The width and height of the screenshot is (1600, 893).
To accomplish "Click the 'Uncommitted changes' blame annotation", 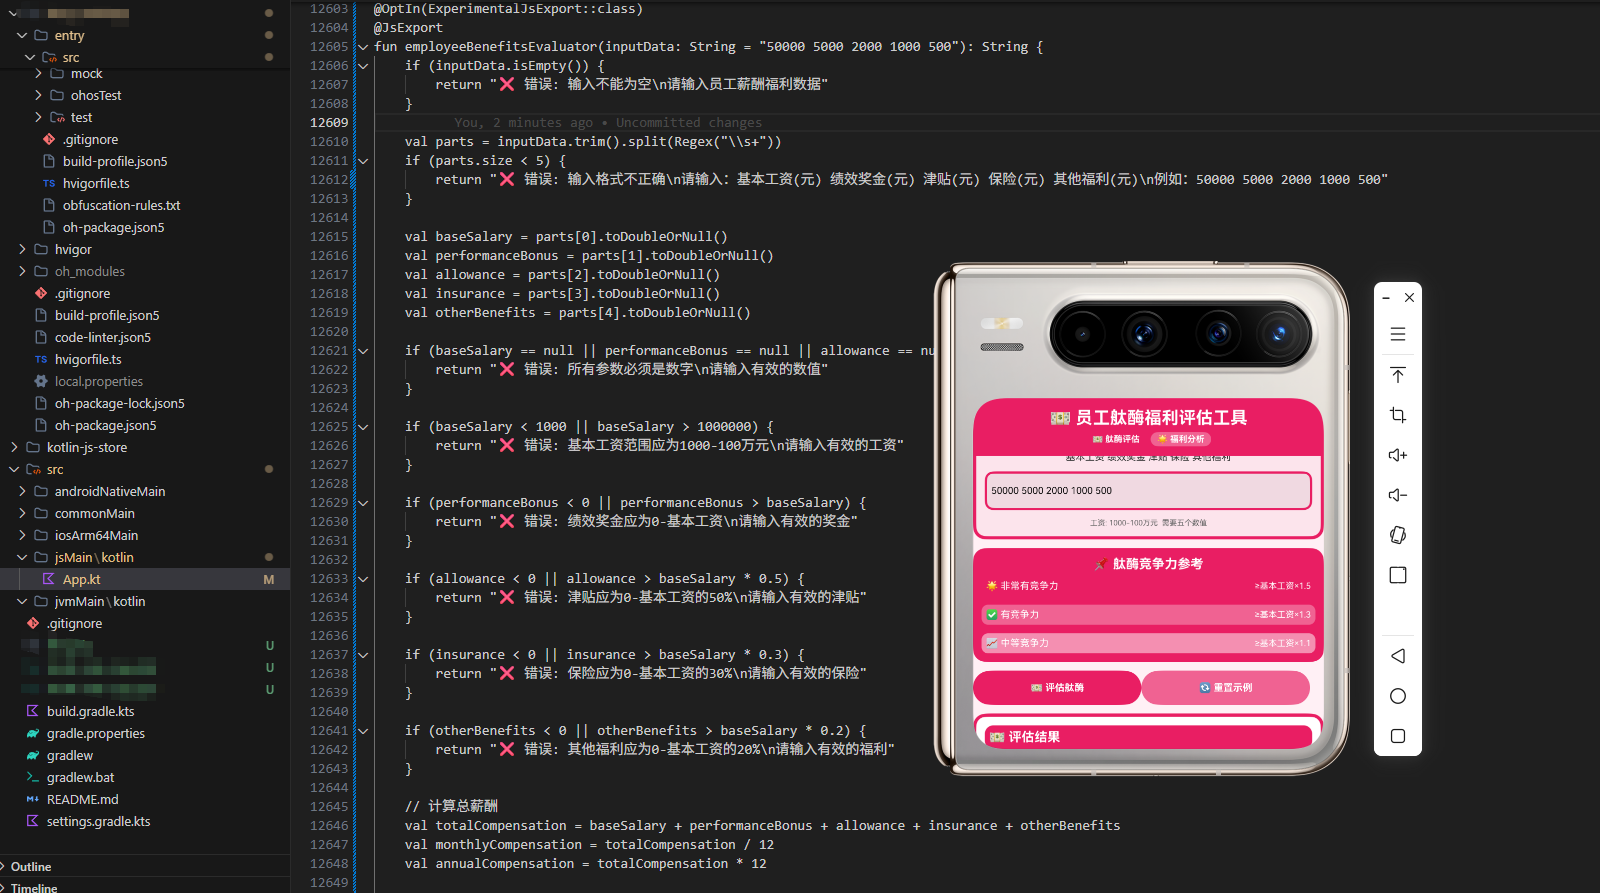I will [689, 123].
